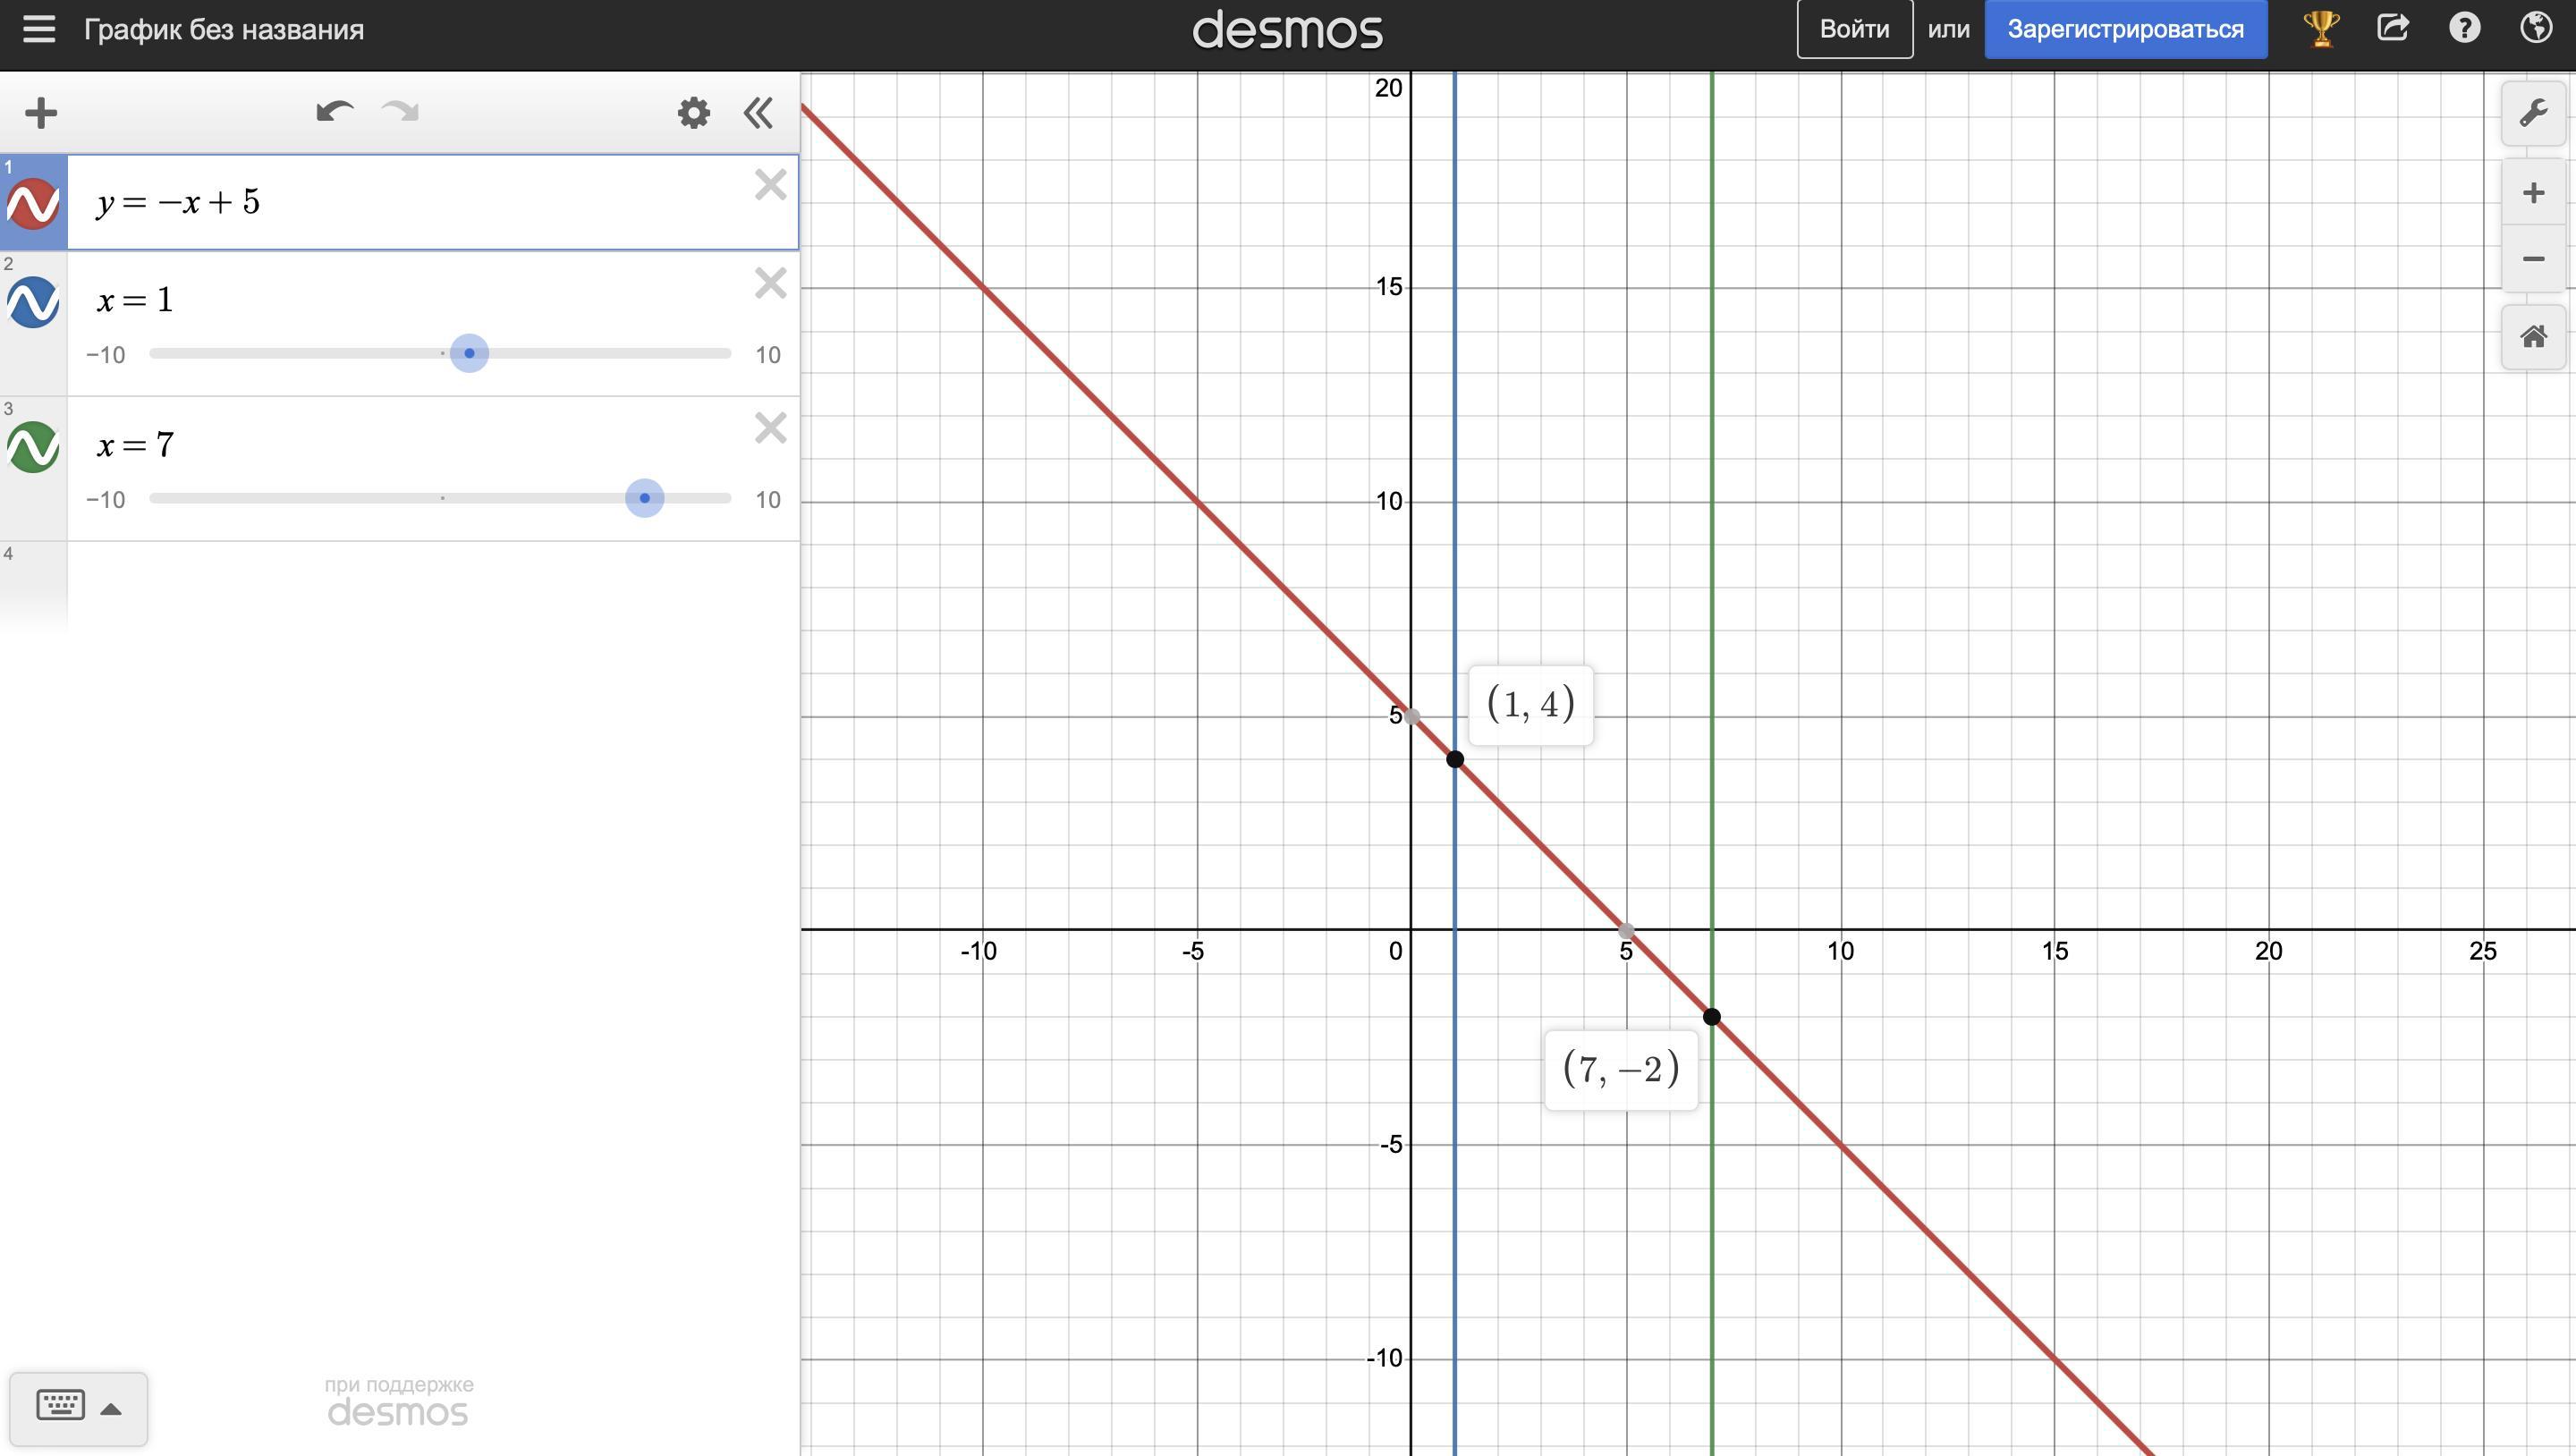Viewport: 2576px width, 1456px height.
Task: Rename the graph title 'График без названия'
Action: [224, 30]
